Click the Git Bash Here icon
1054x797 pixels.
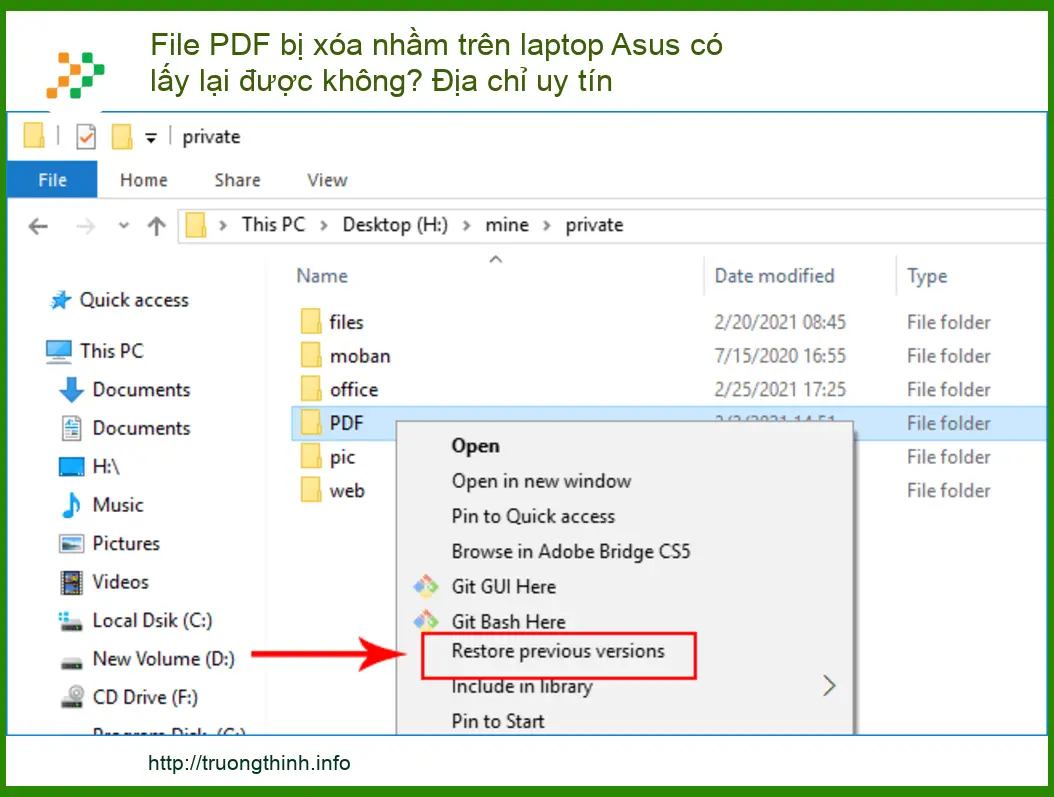(427, 621)
